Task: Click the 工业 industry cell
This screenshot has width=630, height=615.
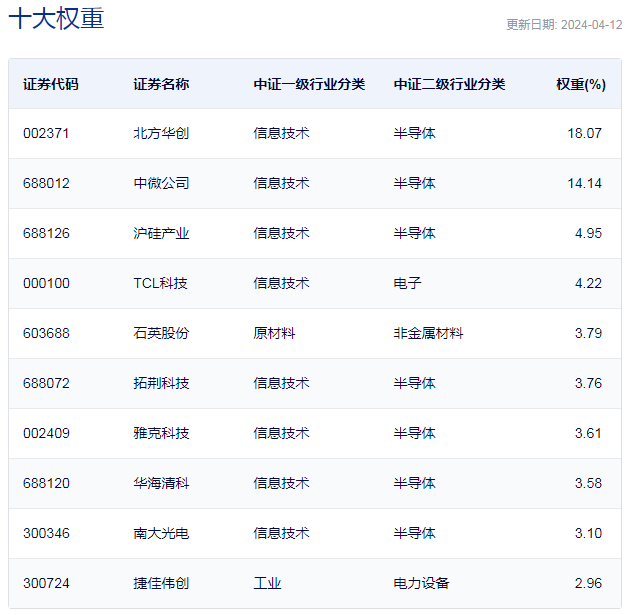Action: pos(267,583)
